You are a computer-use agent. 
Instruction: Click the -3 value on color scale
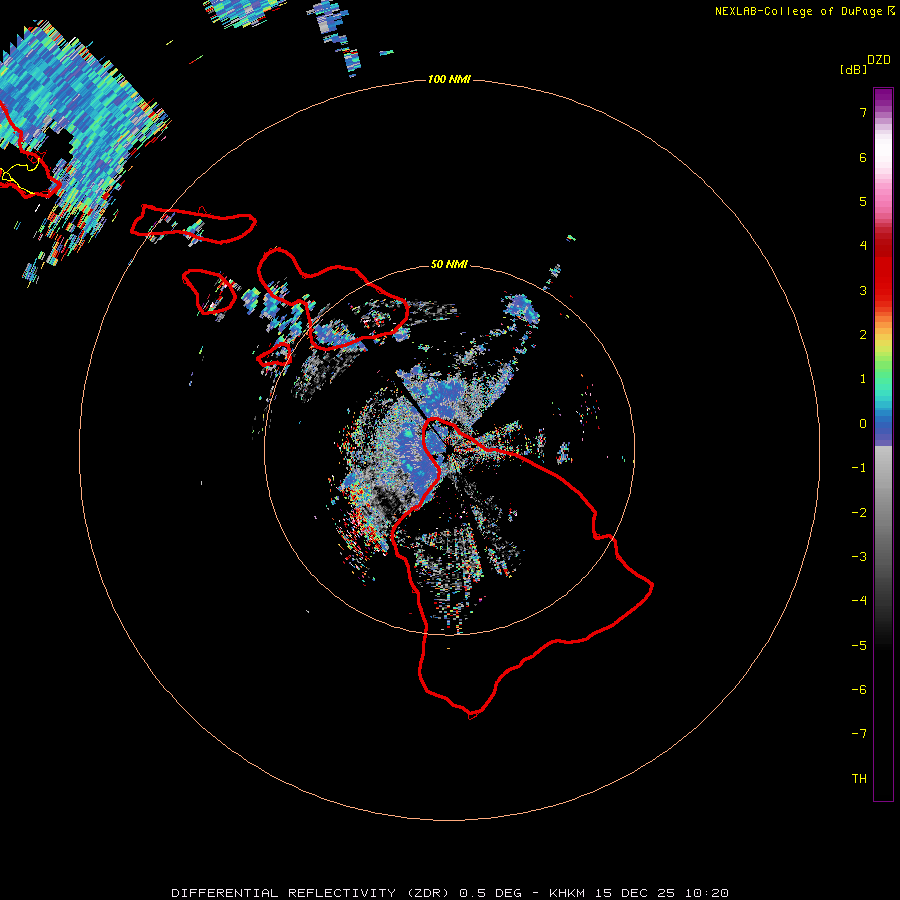click(859, 557)
